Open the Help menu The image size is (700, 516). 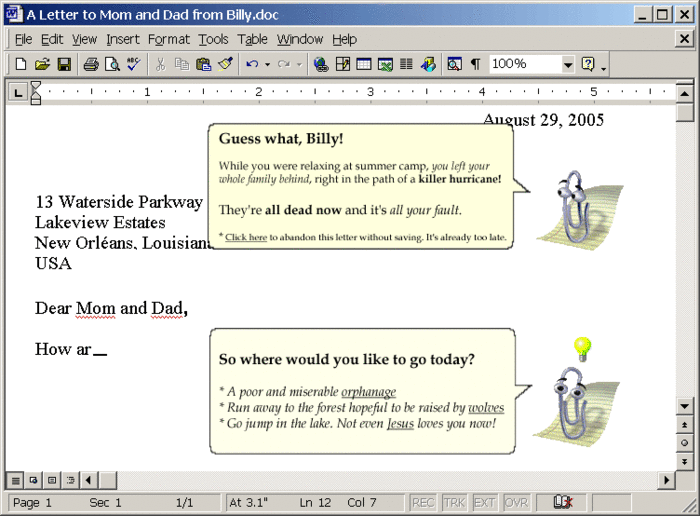tap(344, 39)
